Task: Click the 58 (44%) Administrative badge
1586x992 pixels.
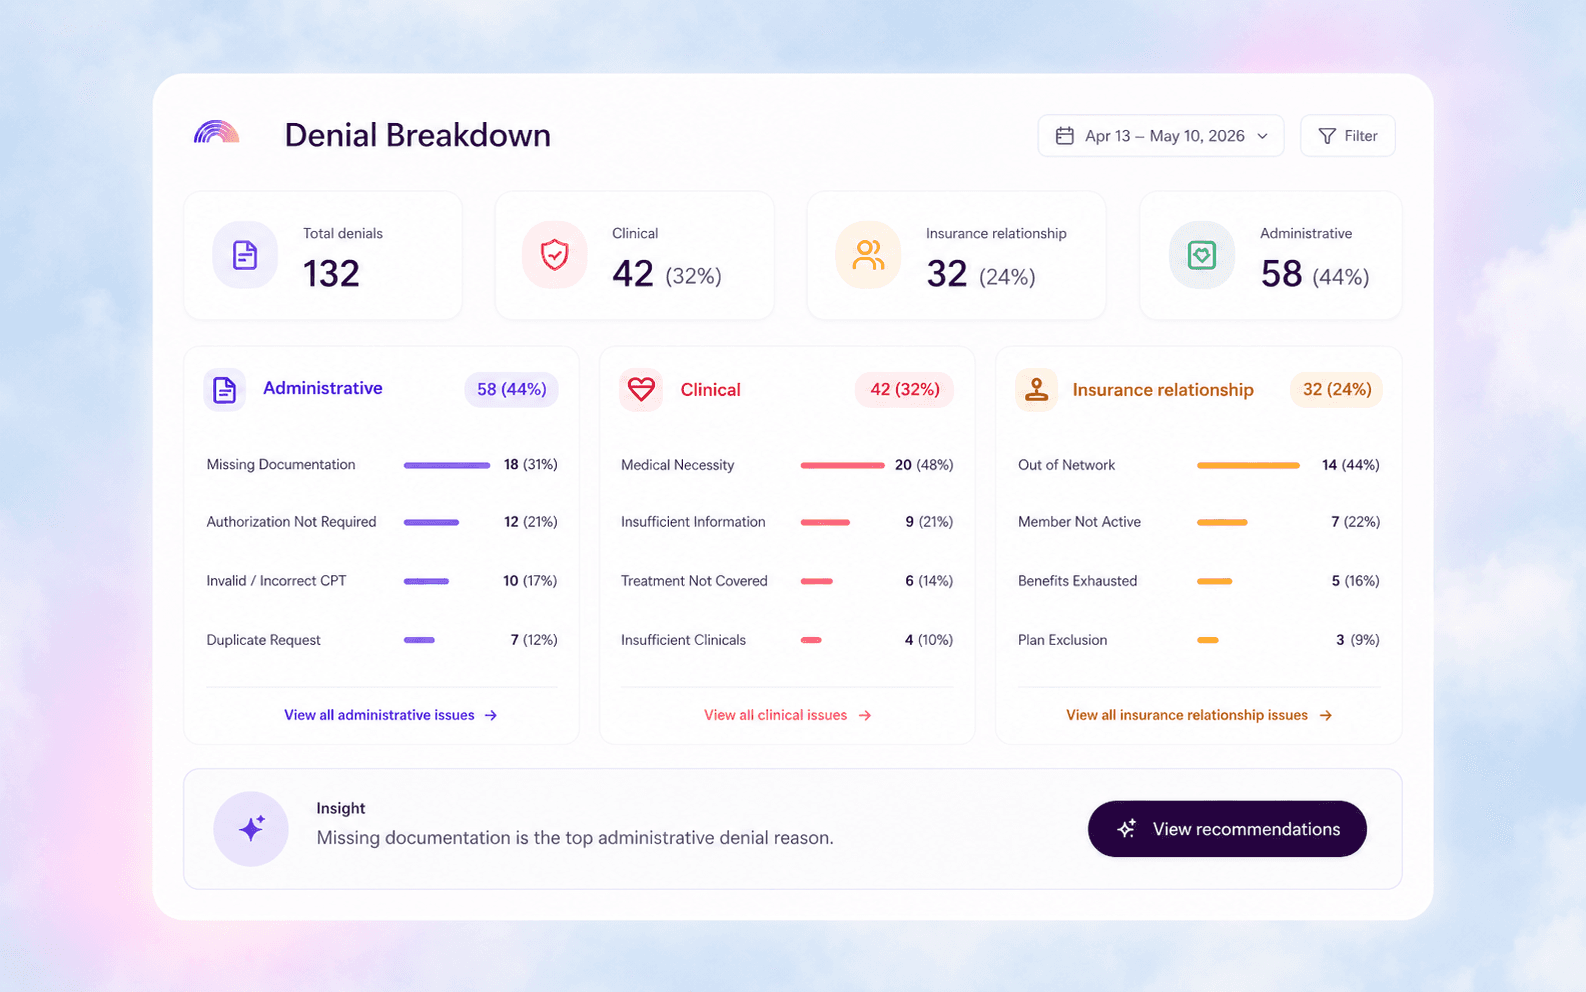Action: click(511, 389)
